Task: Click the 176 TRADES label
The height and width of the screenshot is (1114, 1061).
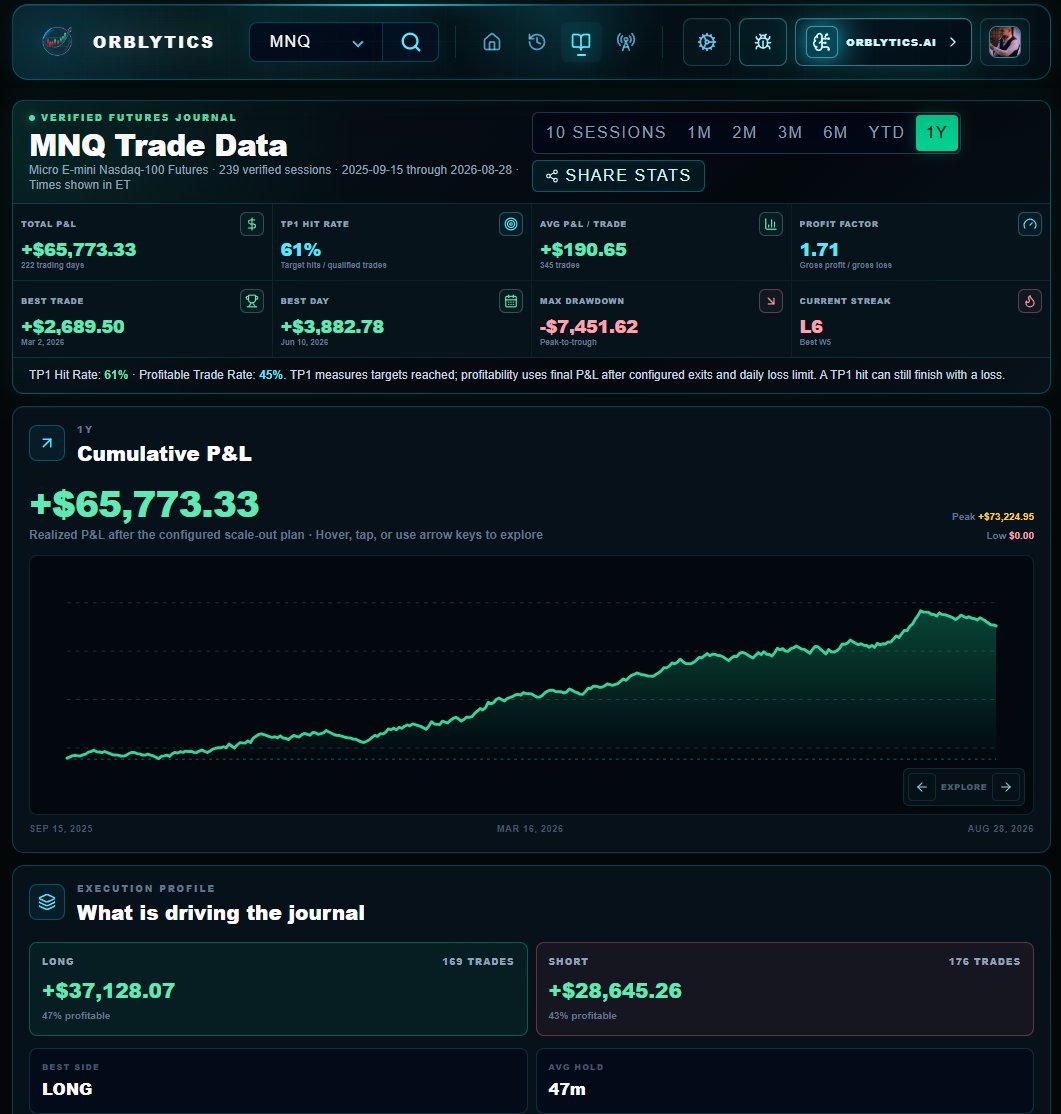Action: tap(984, 962)
